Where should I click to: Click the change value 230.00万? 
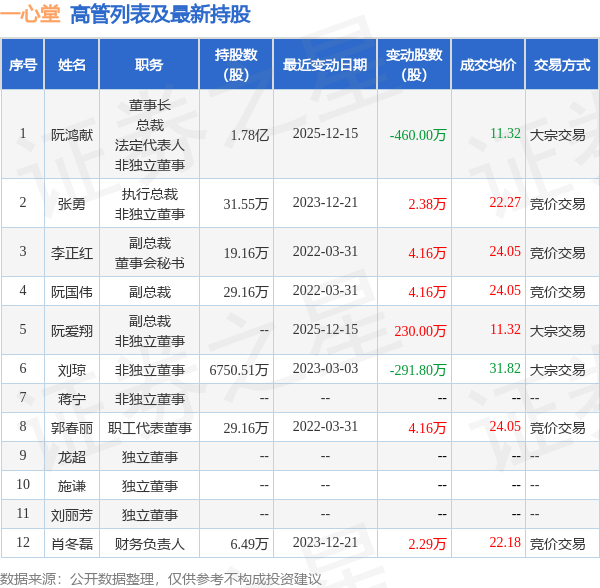[421, 331]
